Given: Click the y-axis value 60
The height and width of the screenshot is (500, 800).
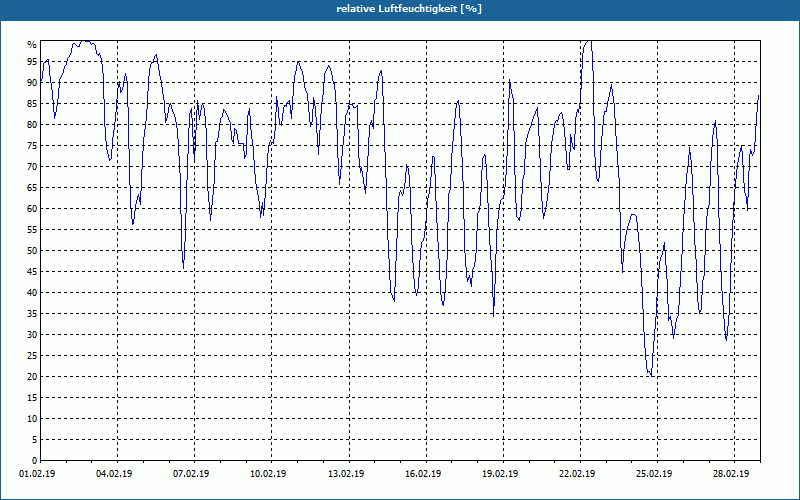Looking at the screenshot, I should 32,209.
